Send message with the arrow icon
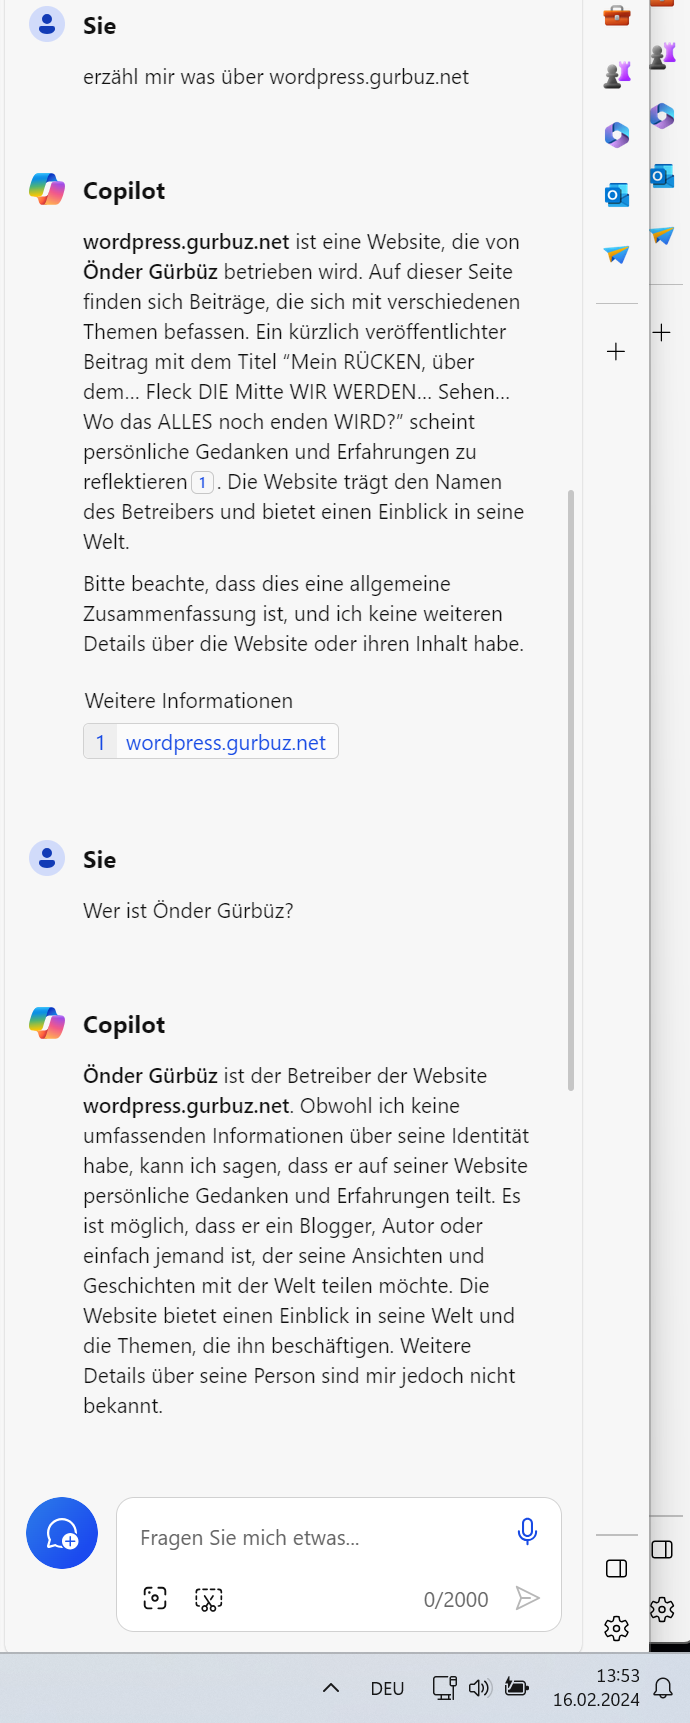 (x=527, y=1598)
